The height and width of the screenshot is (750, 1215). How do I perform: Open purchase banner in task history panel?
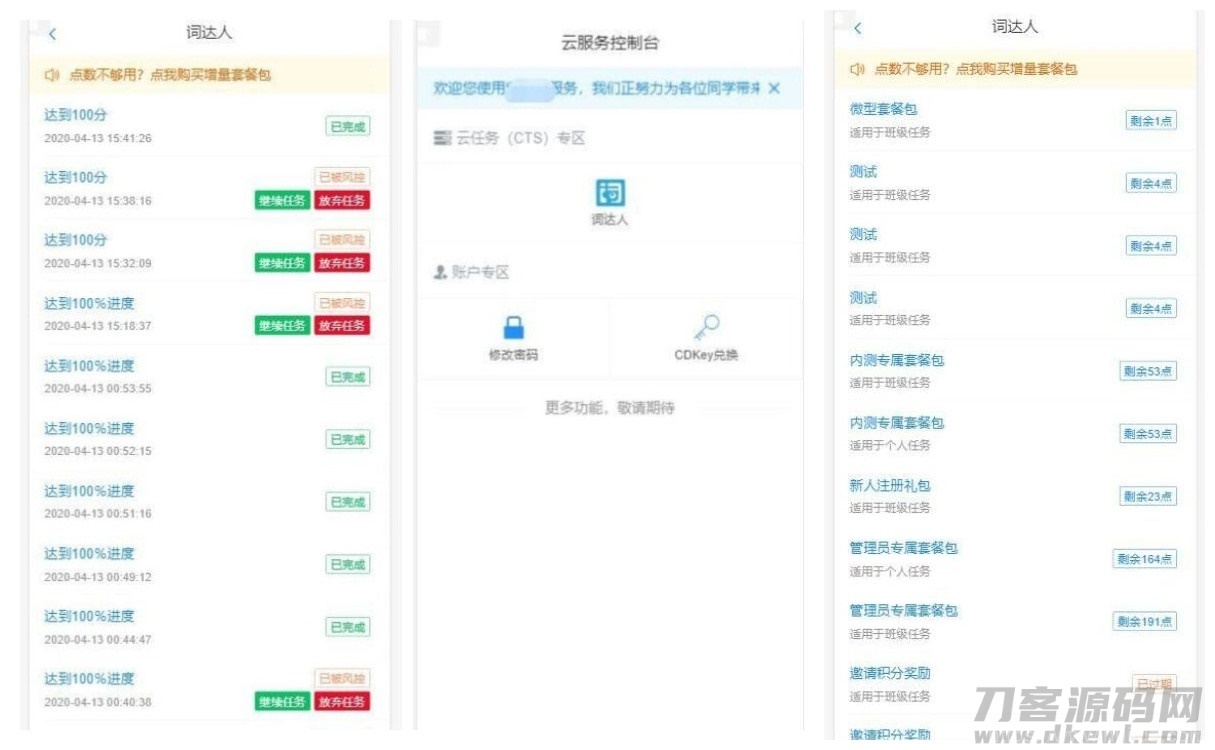pos(210,75)
